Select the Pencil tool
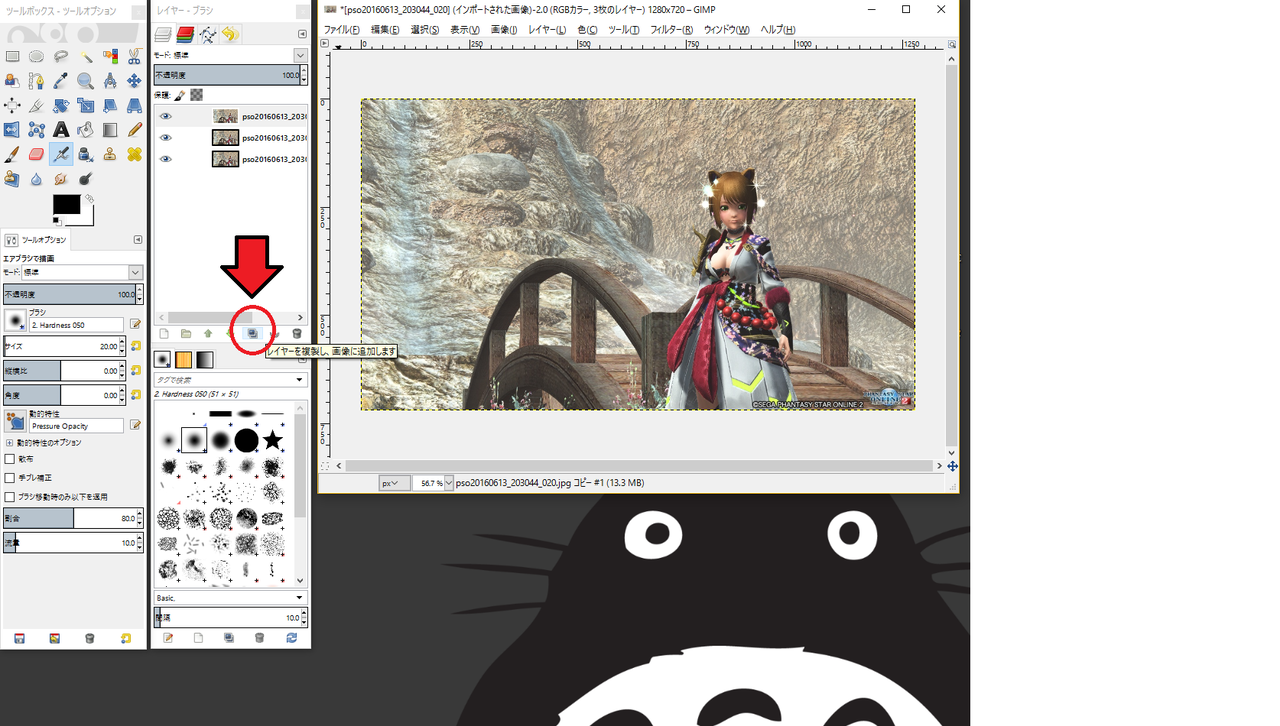 point(134,129)
